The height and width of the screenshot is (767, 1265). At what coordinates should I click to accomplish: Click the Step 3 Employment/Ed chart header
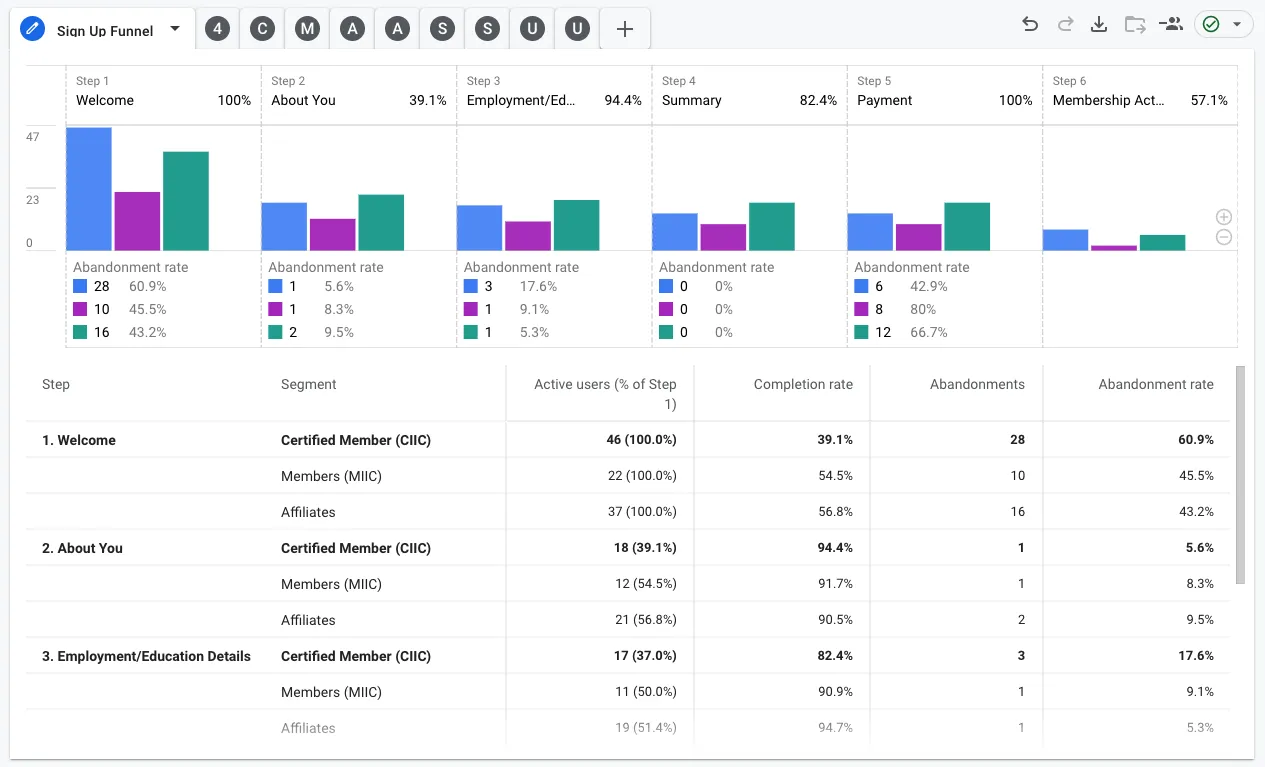coord(554,91)
